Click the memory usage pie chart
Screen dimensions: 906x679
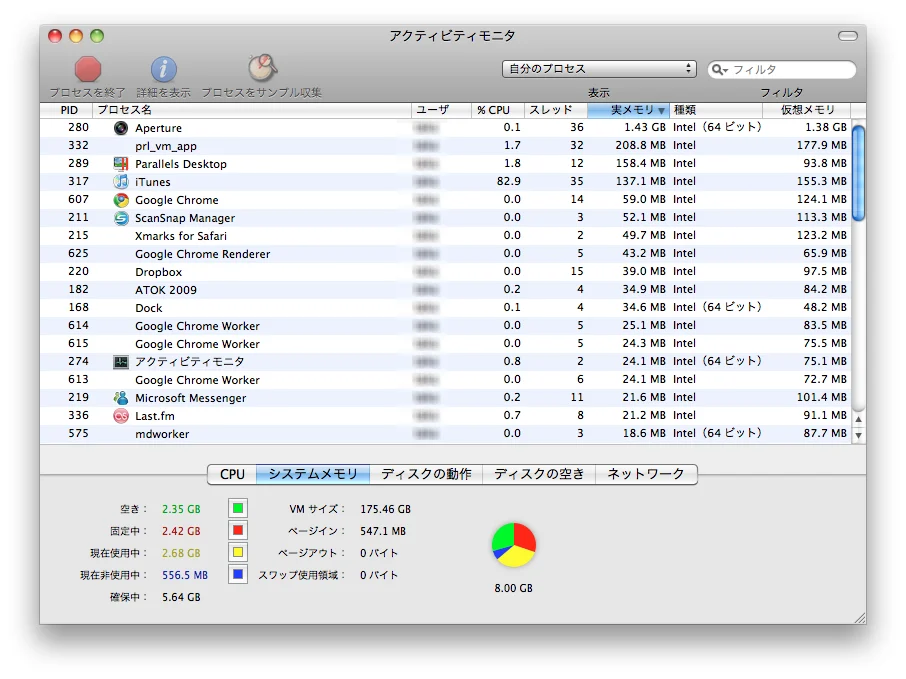514,545
